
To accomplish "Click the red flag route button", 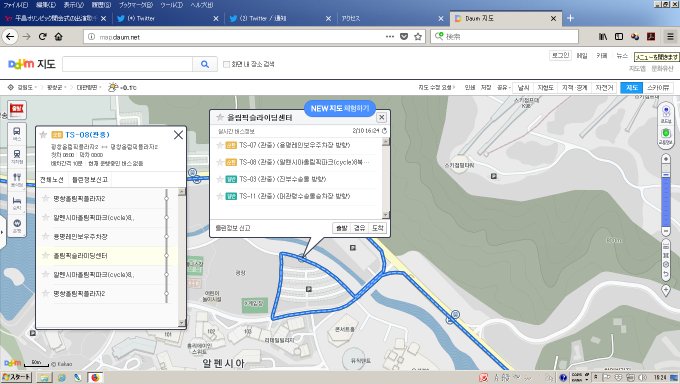I will tap(17, 109).
